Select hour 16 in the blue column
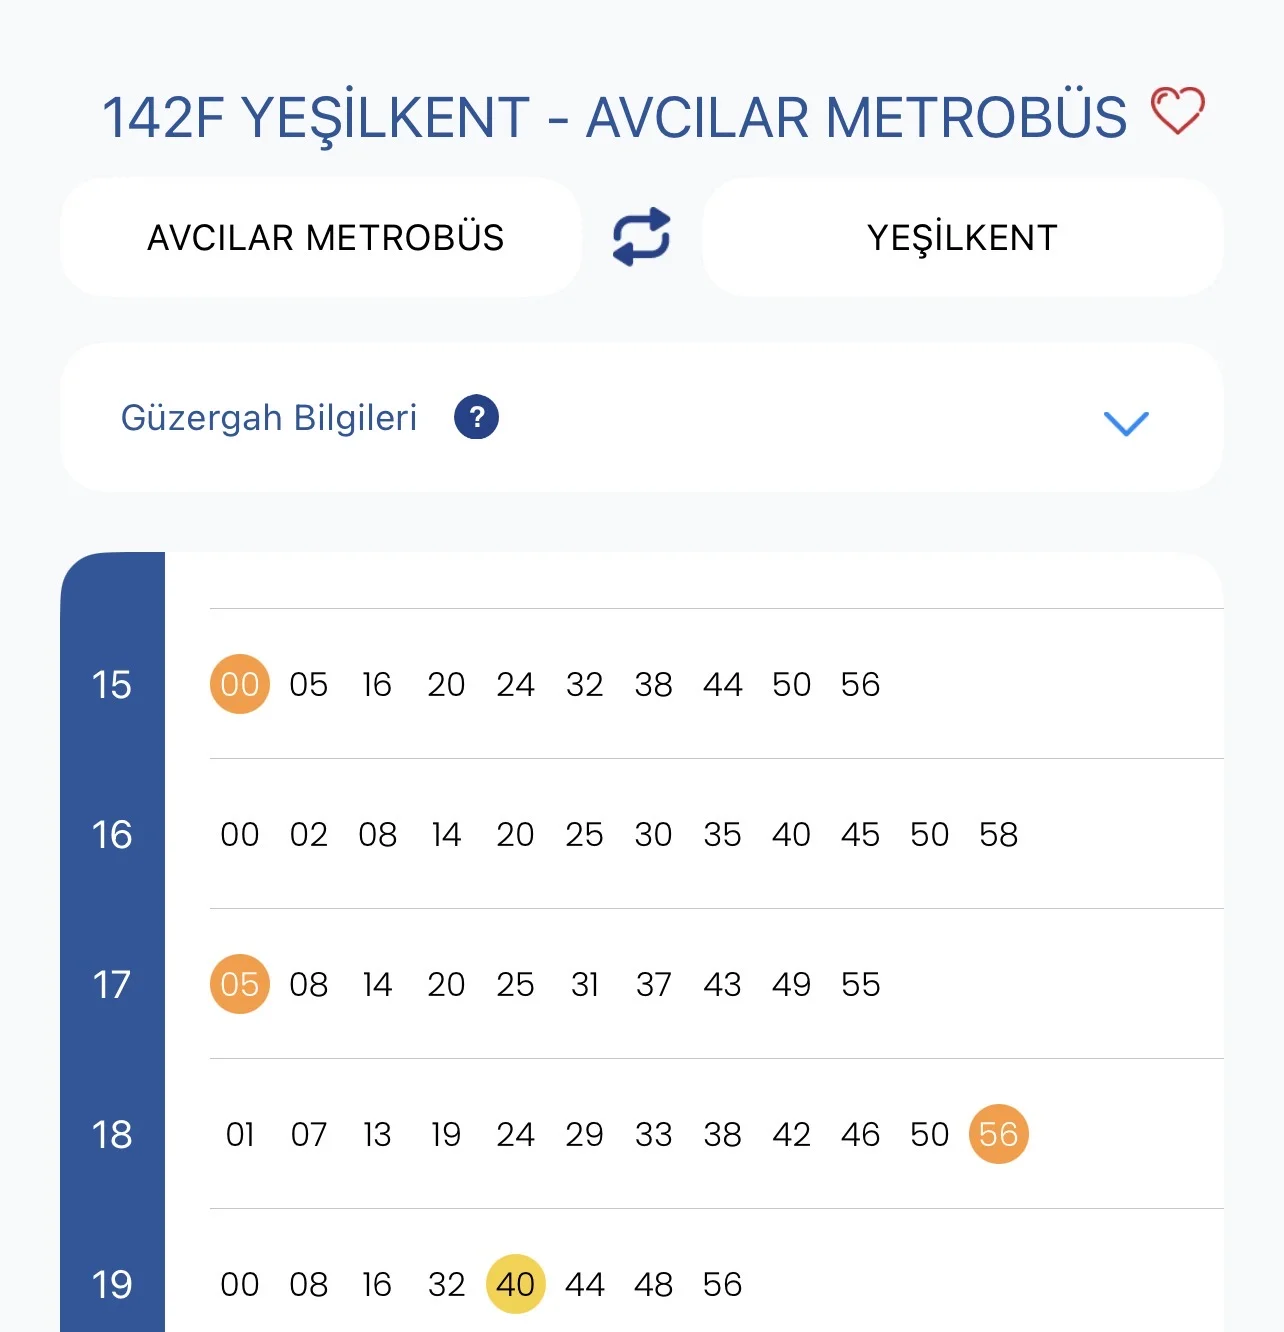The height and width of the screenshot is (1332, 1284). click(x=112, y=834)
